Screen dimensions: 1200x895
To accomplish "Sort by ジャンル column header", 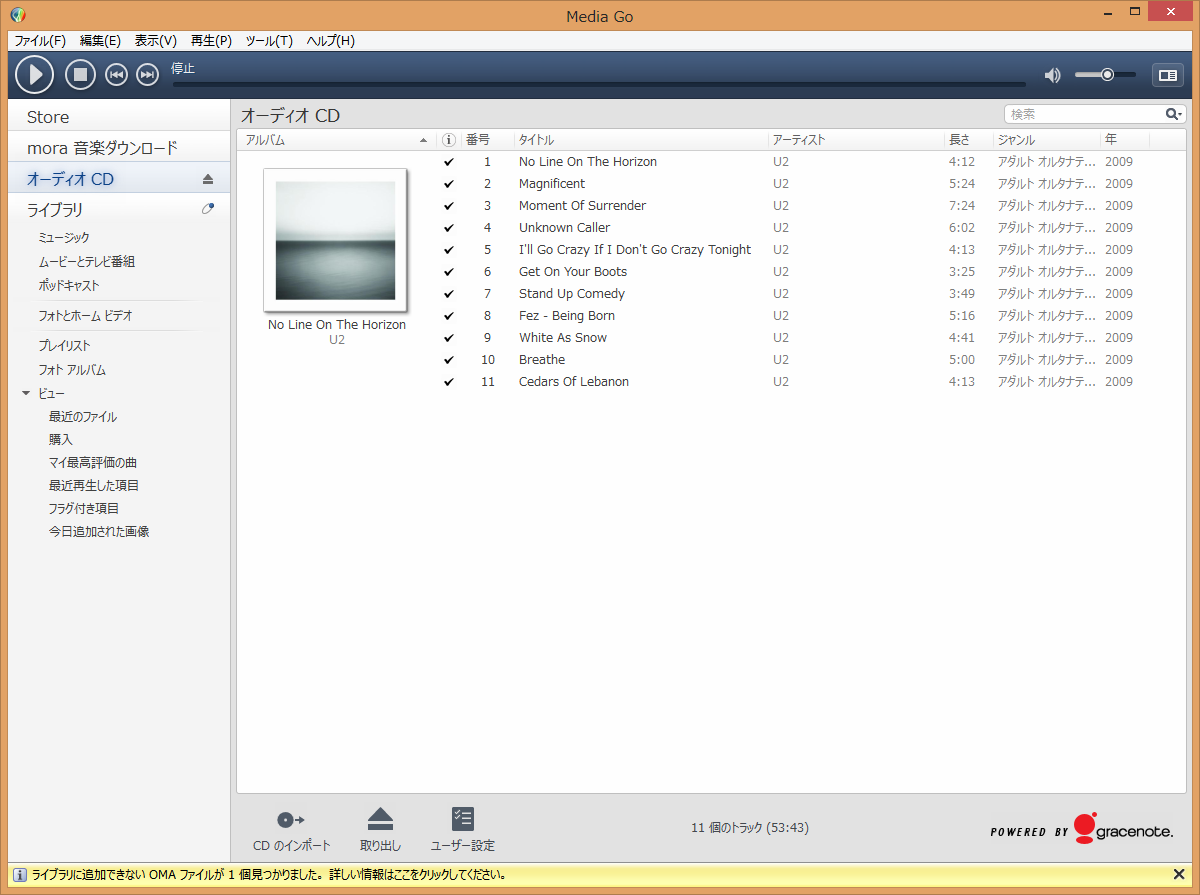I will pos(1047,140).
